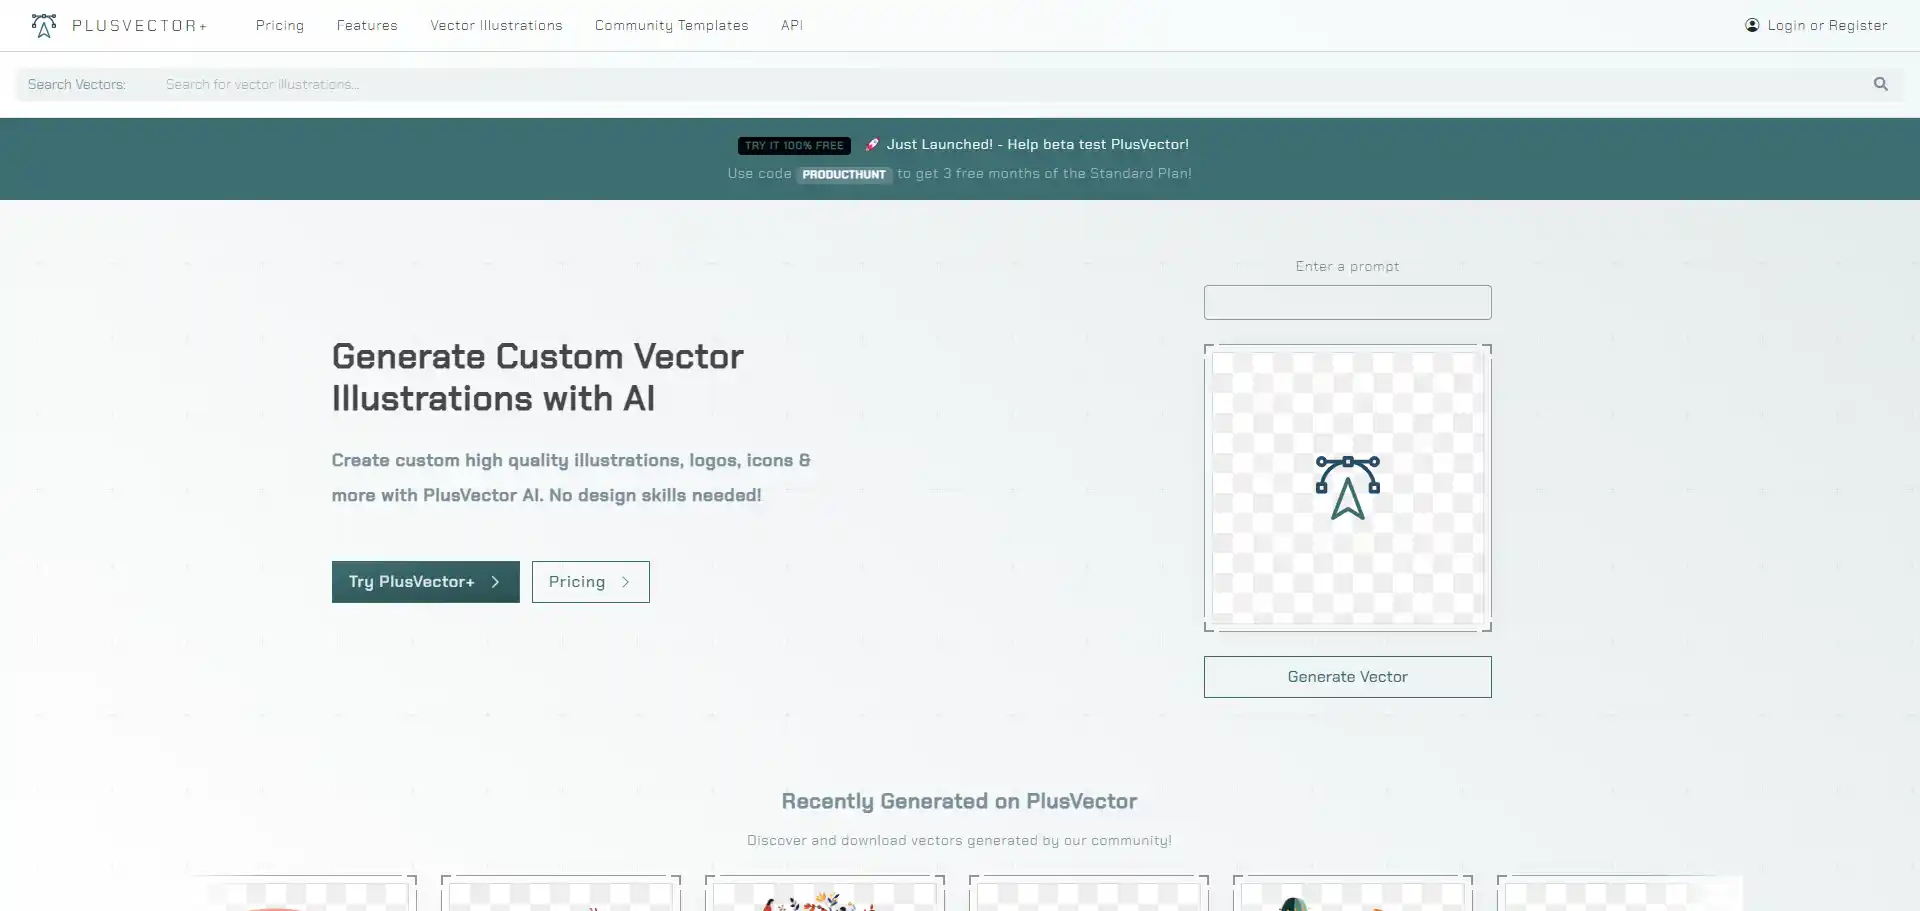Click the Enter a prompt label

[1348, 266]
